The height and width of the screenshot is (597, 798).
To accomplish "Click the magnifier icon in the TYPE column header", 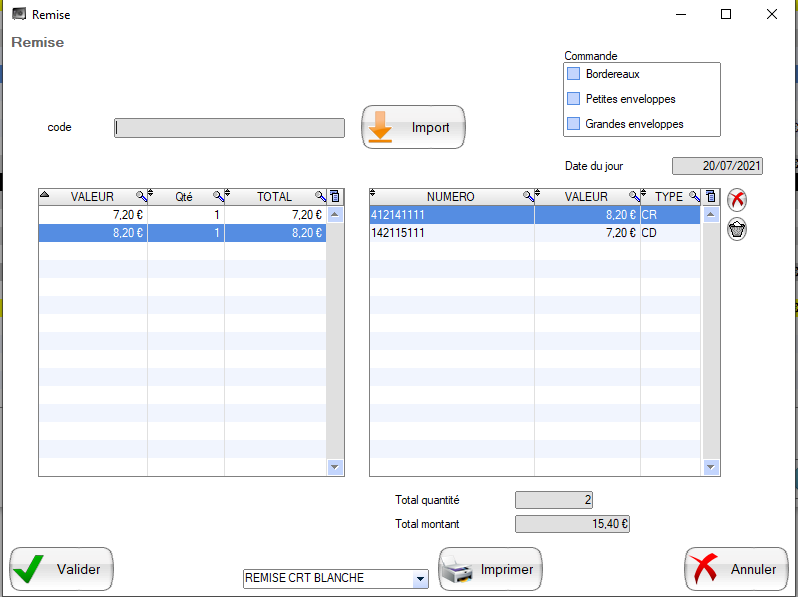I will click(x=692, y=197).
